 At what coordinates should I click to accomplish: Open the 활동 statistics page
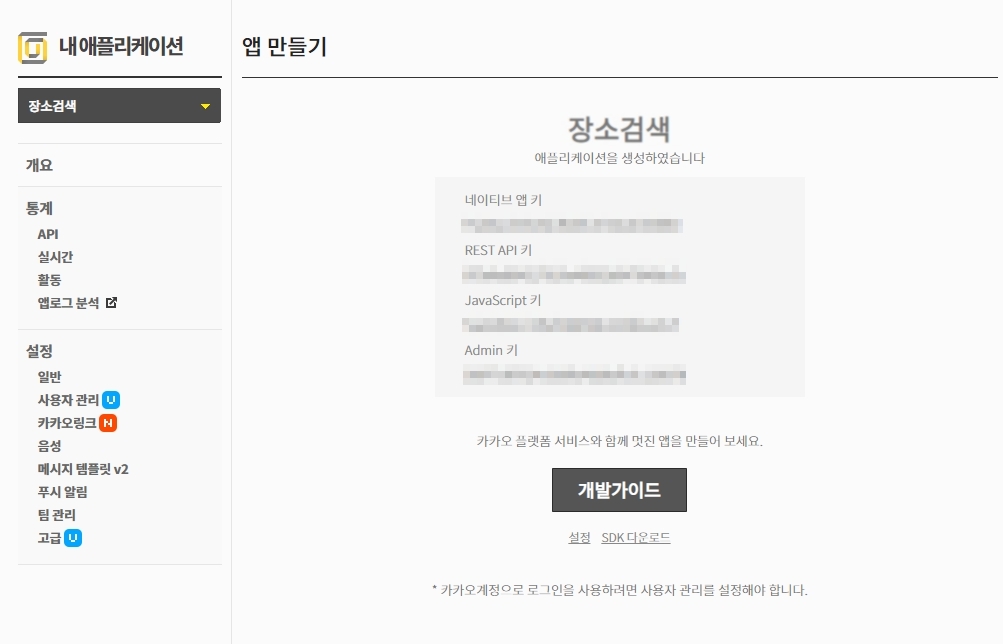pos(49,280)
